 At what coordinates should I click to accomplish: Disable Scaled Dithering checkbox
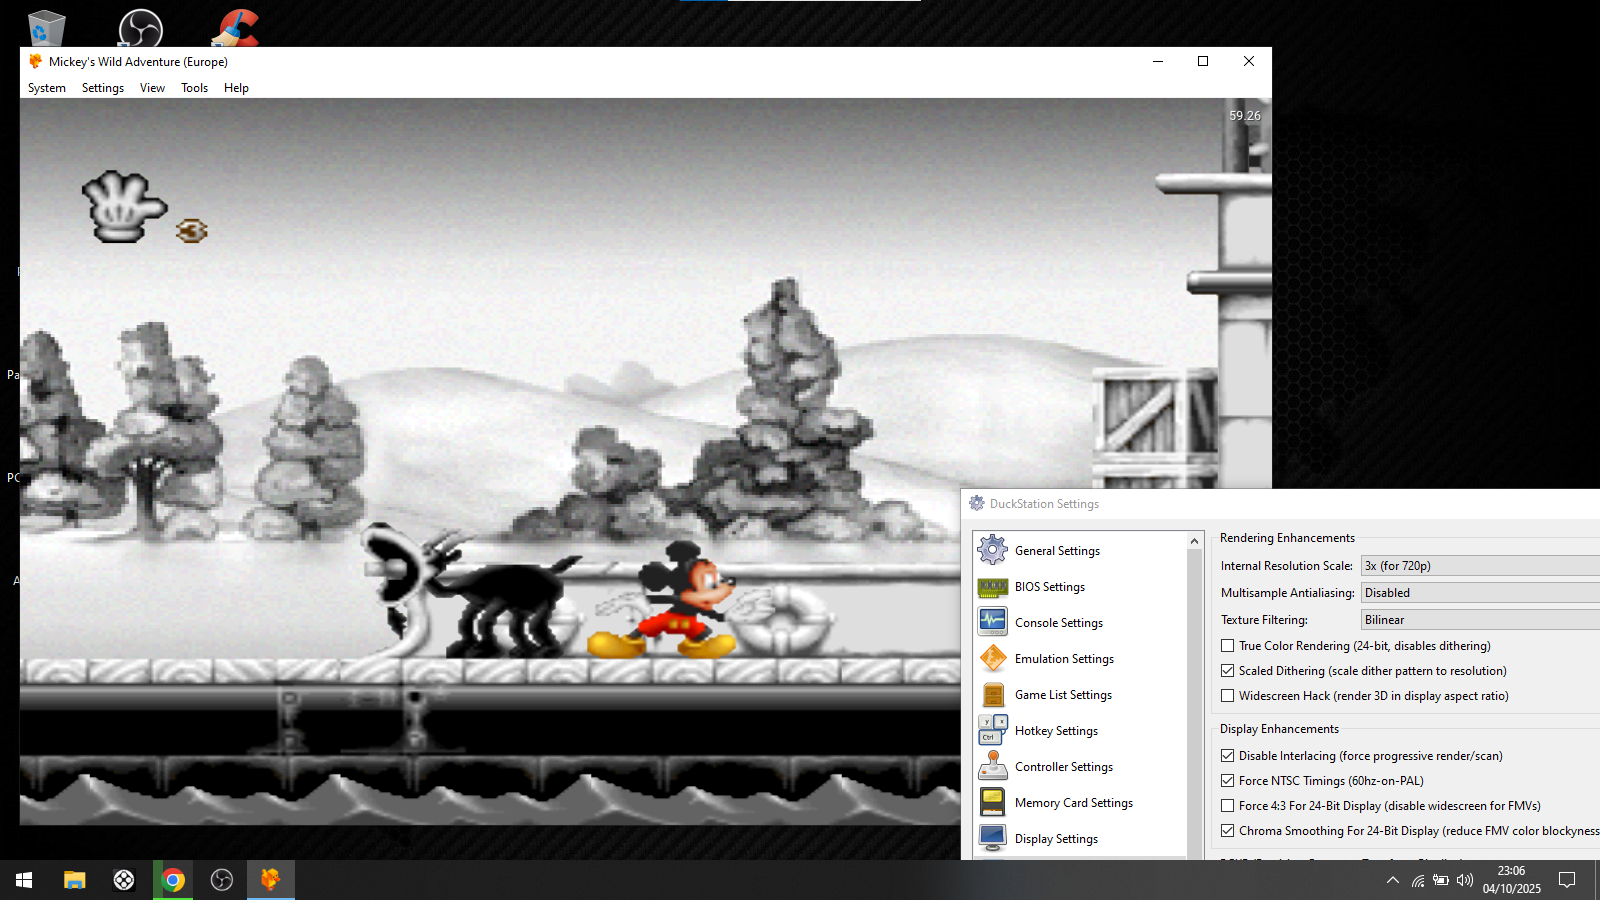coord(1227,671)
